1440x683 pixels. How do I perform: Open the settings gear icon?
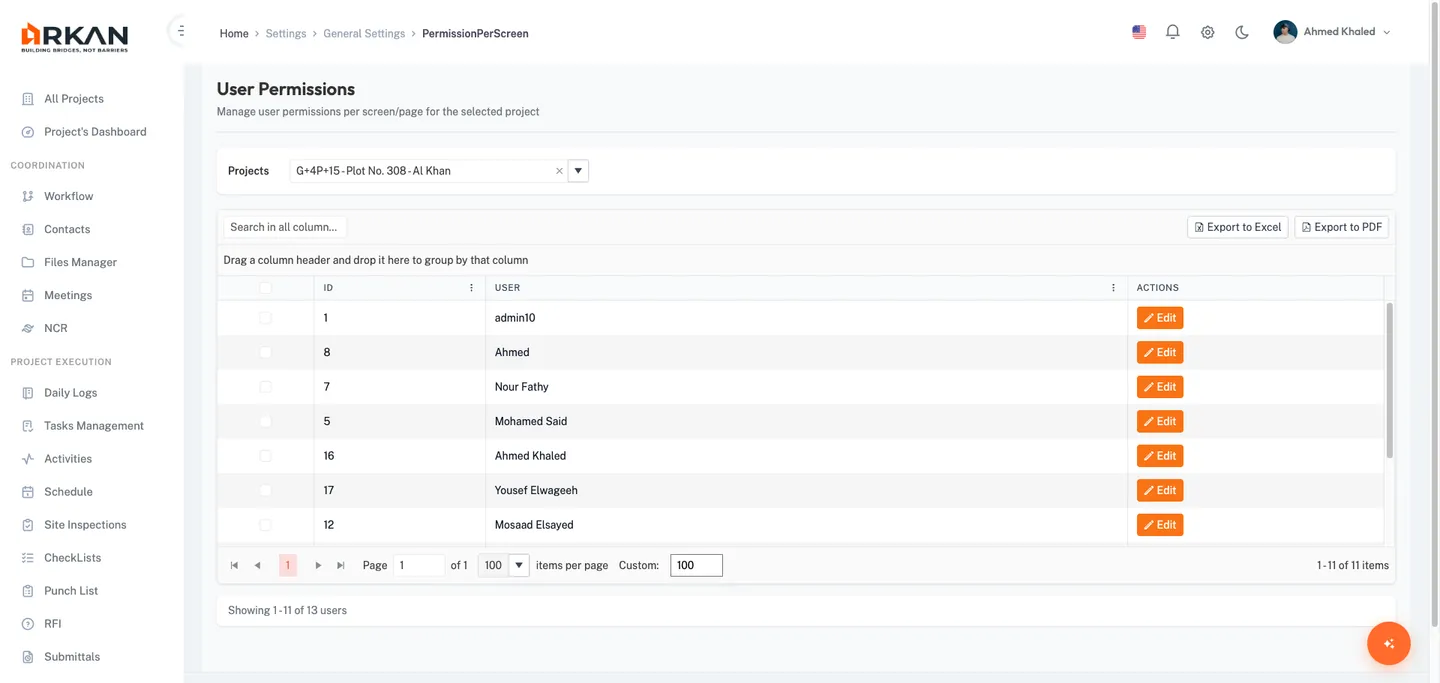[x=1207, y=31]
